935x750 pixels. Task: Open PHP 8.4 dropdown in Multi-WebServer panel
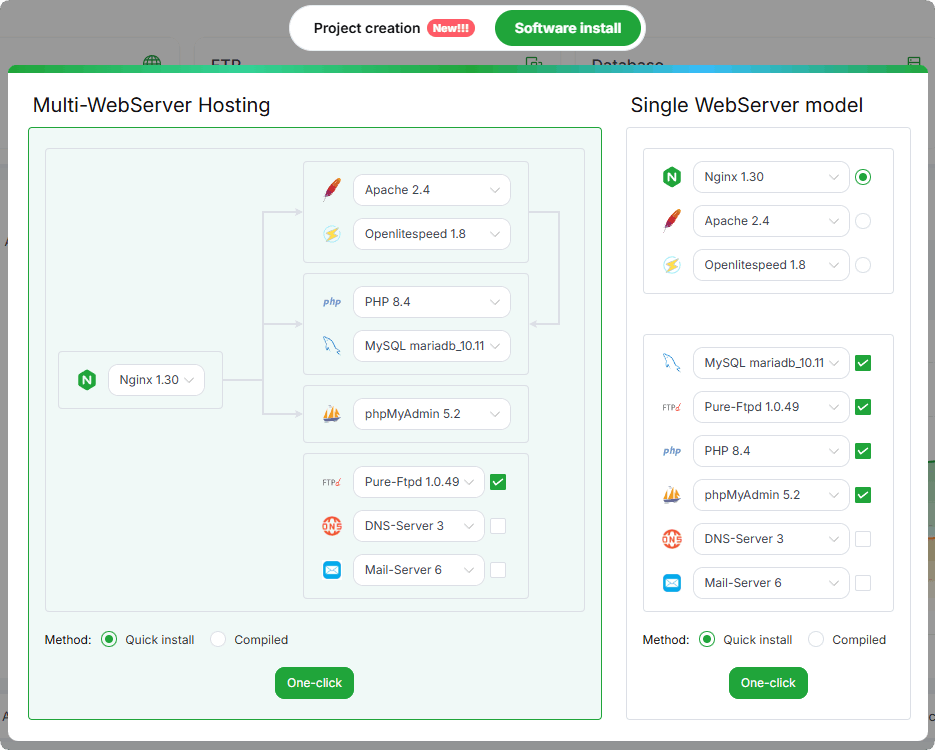432,302
